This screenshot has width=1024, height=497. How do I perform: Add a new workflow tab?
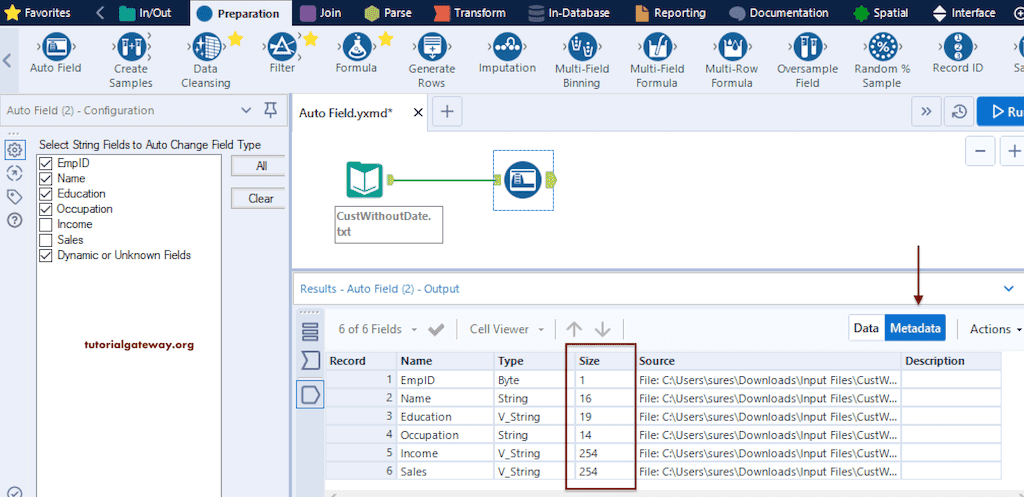point(447,112)
